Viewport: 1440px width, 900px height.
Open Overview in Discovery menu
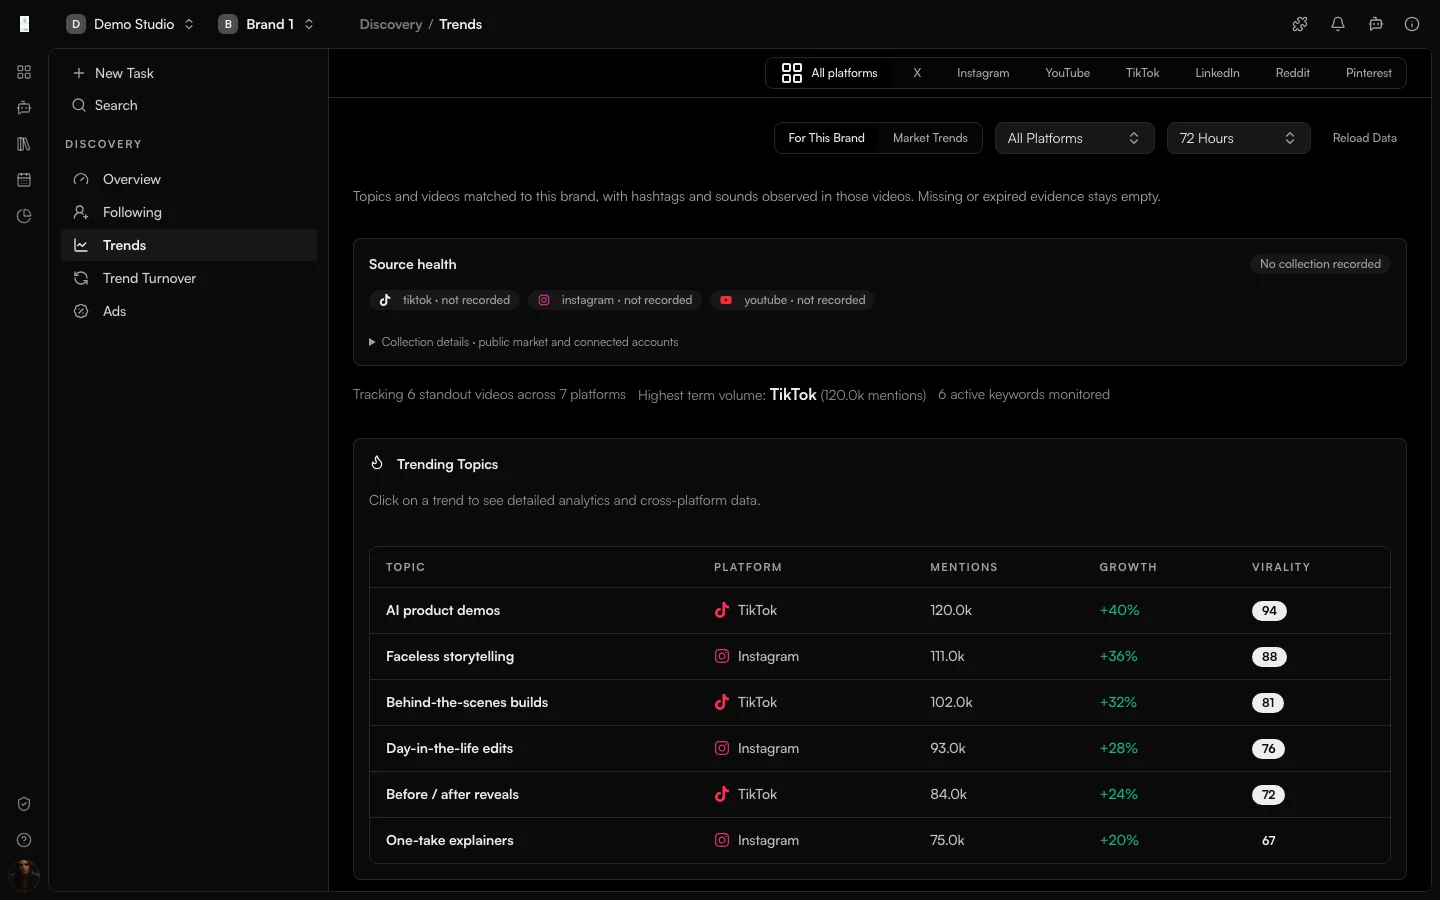click(x=189, y=179)
